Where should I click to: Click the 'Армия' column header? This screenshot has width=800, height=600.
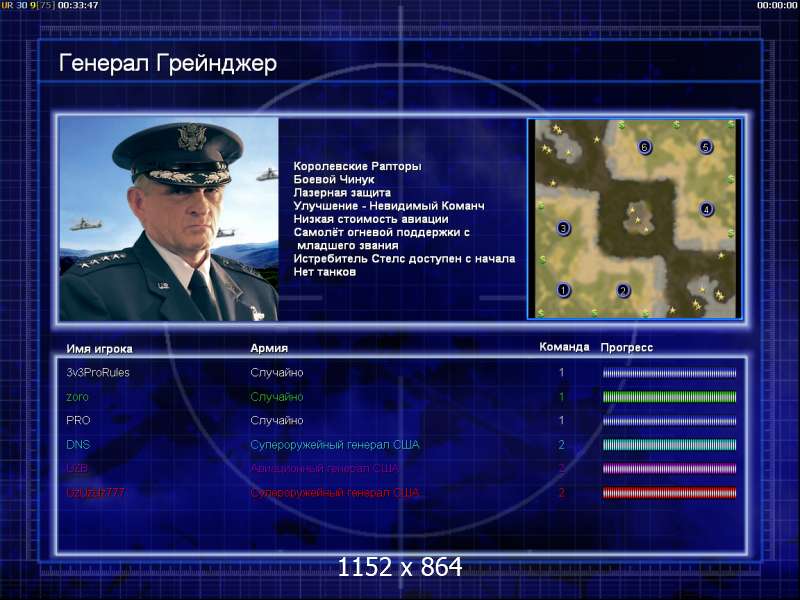pyautogui.click(x=269, y=348)
